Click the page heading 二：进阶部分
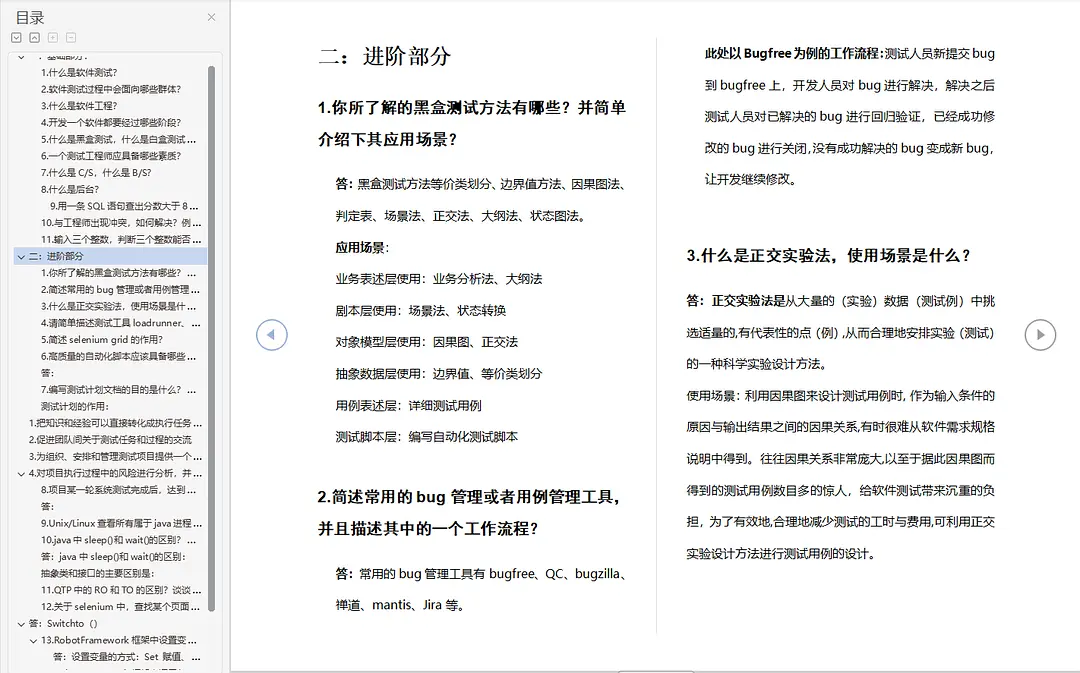Viewport: 1080px width, 673px height. [384, 56]
